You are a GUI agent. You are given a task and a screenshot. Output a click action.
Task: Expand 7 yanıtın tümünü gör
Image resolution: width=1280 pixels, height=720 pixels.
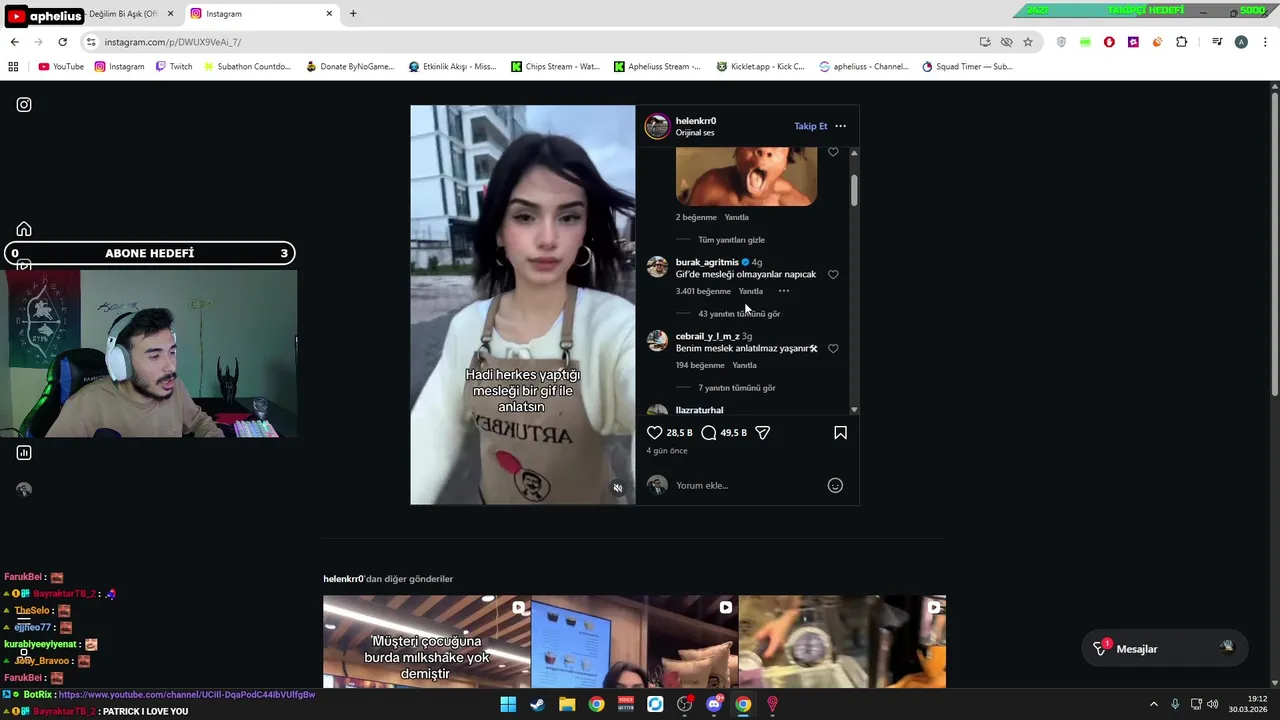click(x=737, y=388)
